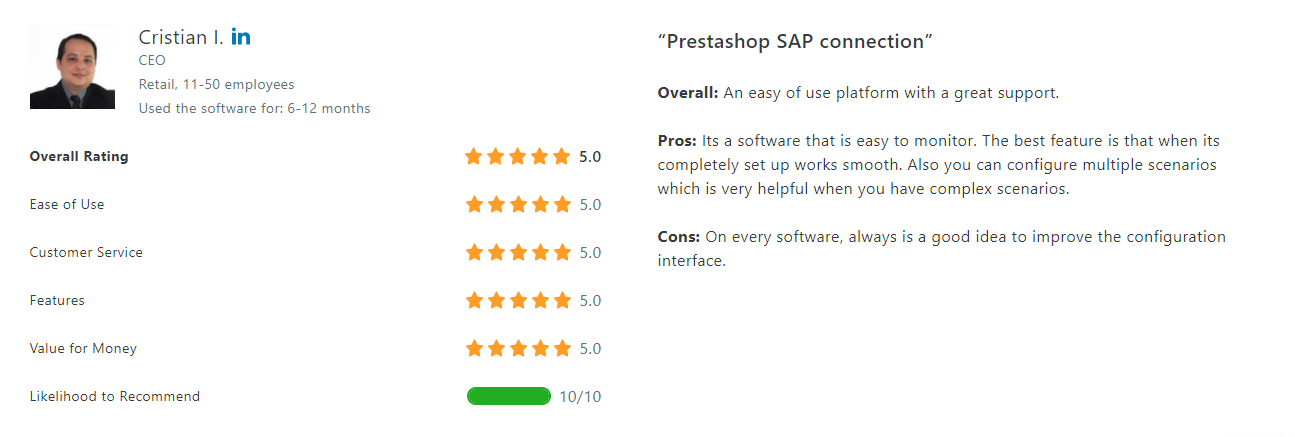Click the Overall Rating stars
Screen dimensions: 1295x437
pyautogui.click(x=518, y=157)
